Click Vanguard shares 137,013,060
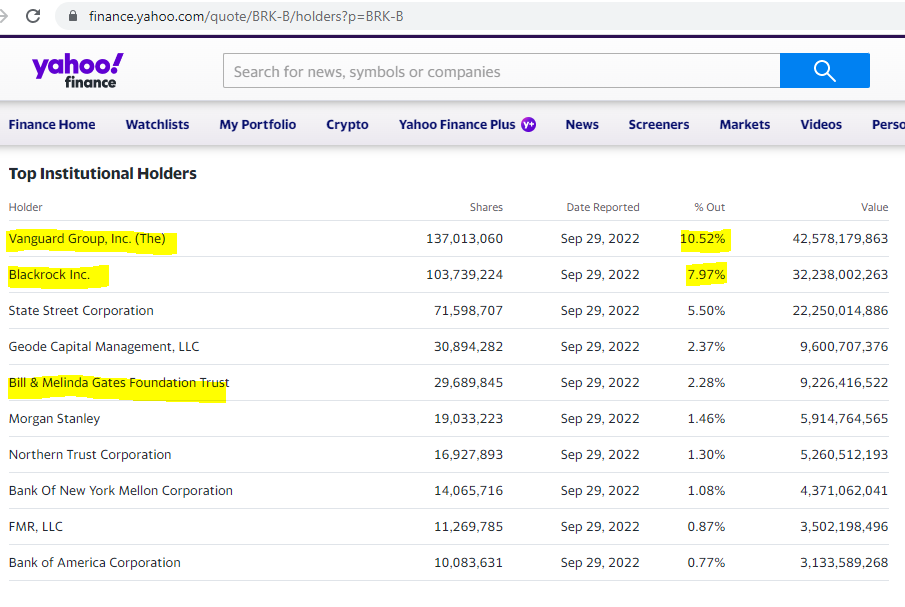Screen dimensions: 905x607 [x=465, y=239]
